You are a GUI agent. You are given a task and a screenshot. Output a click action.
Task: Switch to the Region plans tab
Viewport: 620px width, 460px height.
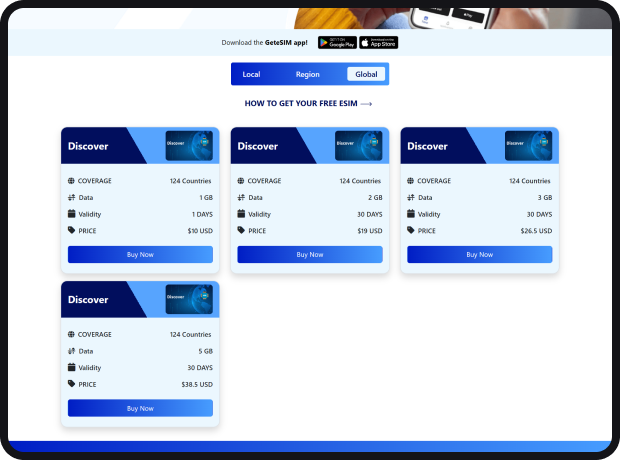(308, 74)
